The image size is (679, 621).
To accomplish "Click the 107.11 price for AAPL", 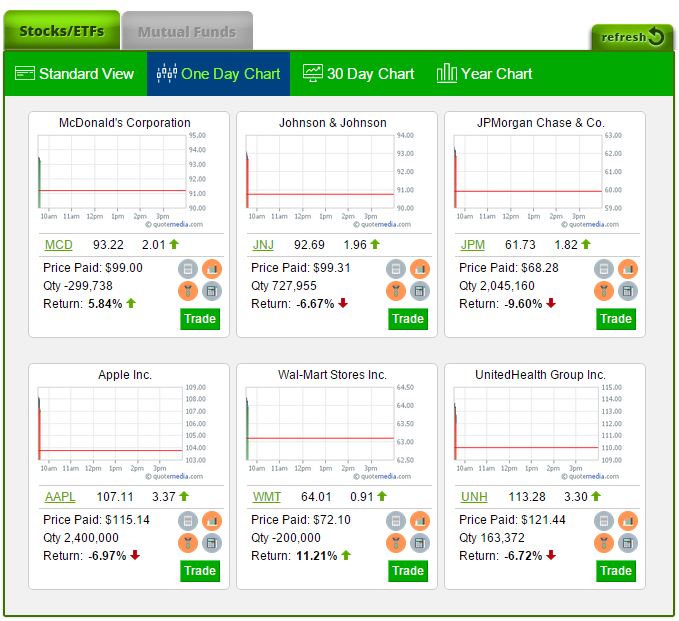I will tap(115, 497).
